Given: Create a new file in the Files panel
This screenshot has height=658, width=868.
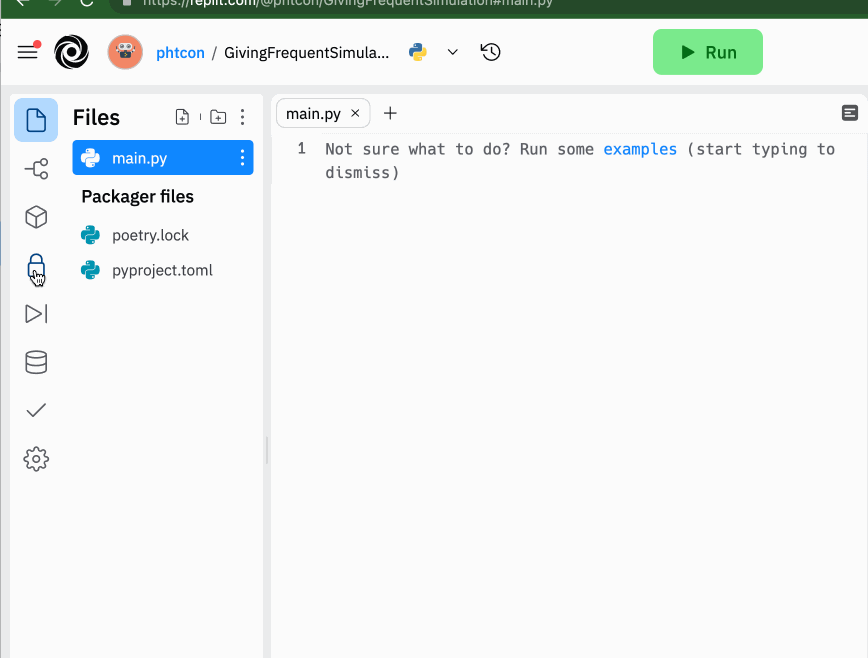Looking at the screenshot, I should (182, 117).
